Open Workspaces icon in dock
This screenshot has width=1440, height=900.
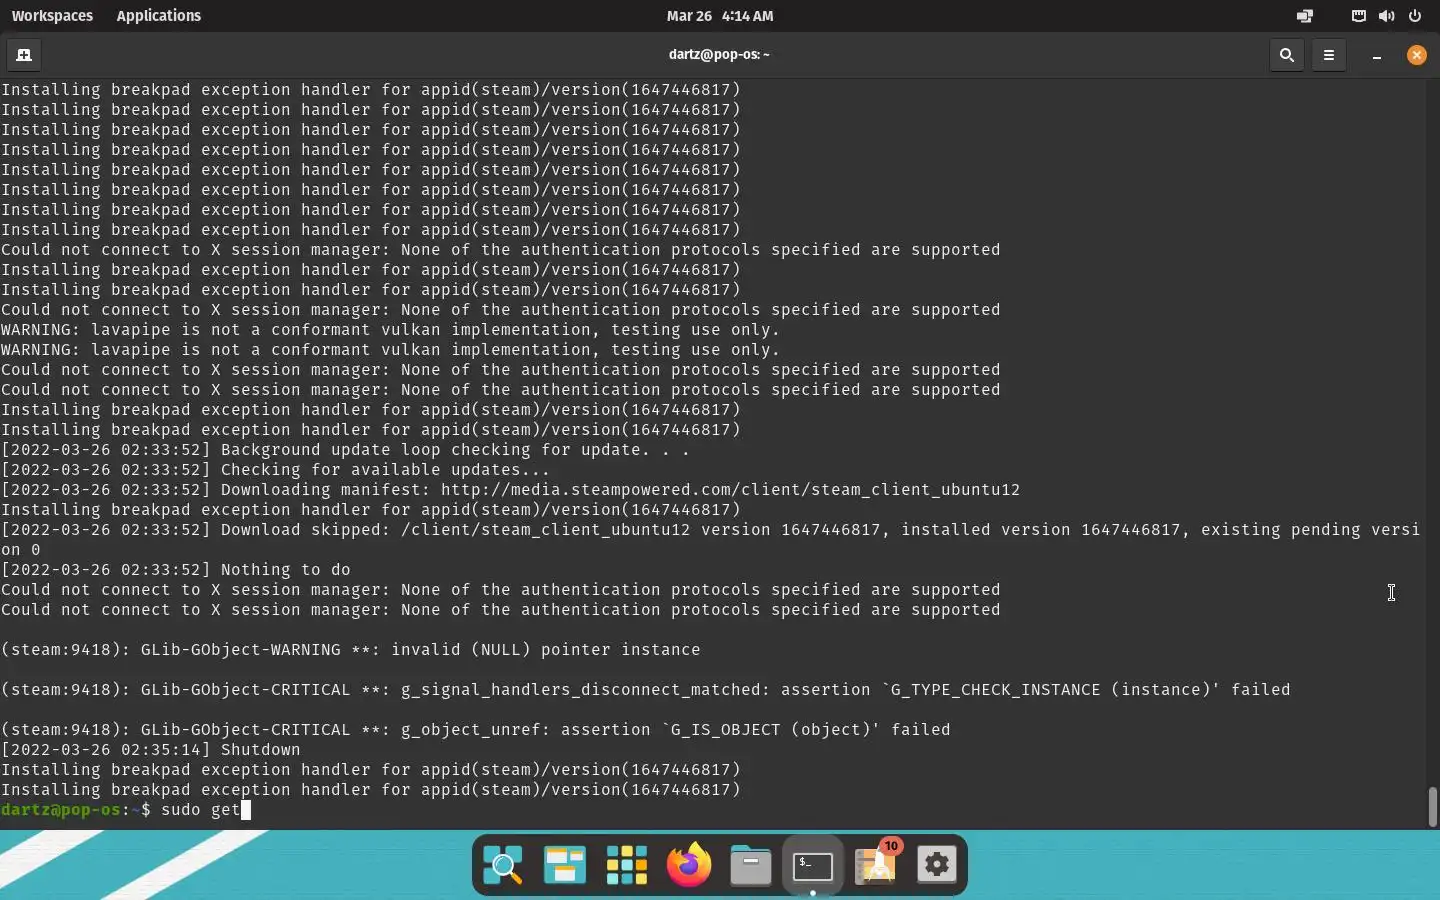pos(565,866)
